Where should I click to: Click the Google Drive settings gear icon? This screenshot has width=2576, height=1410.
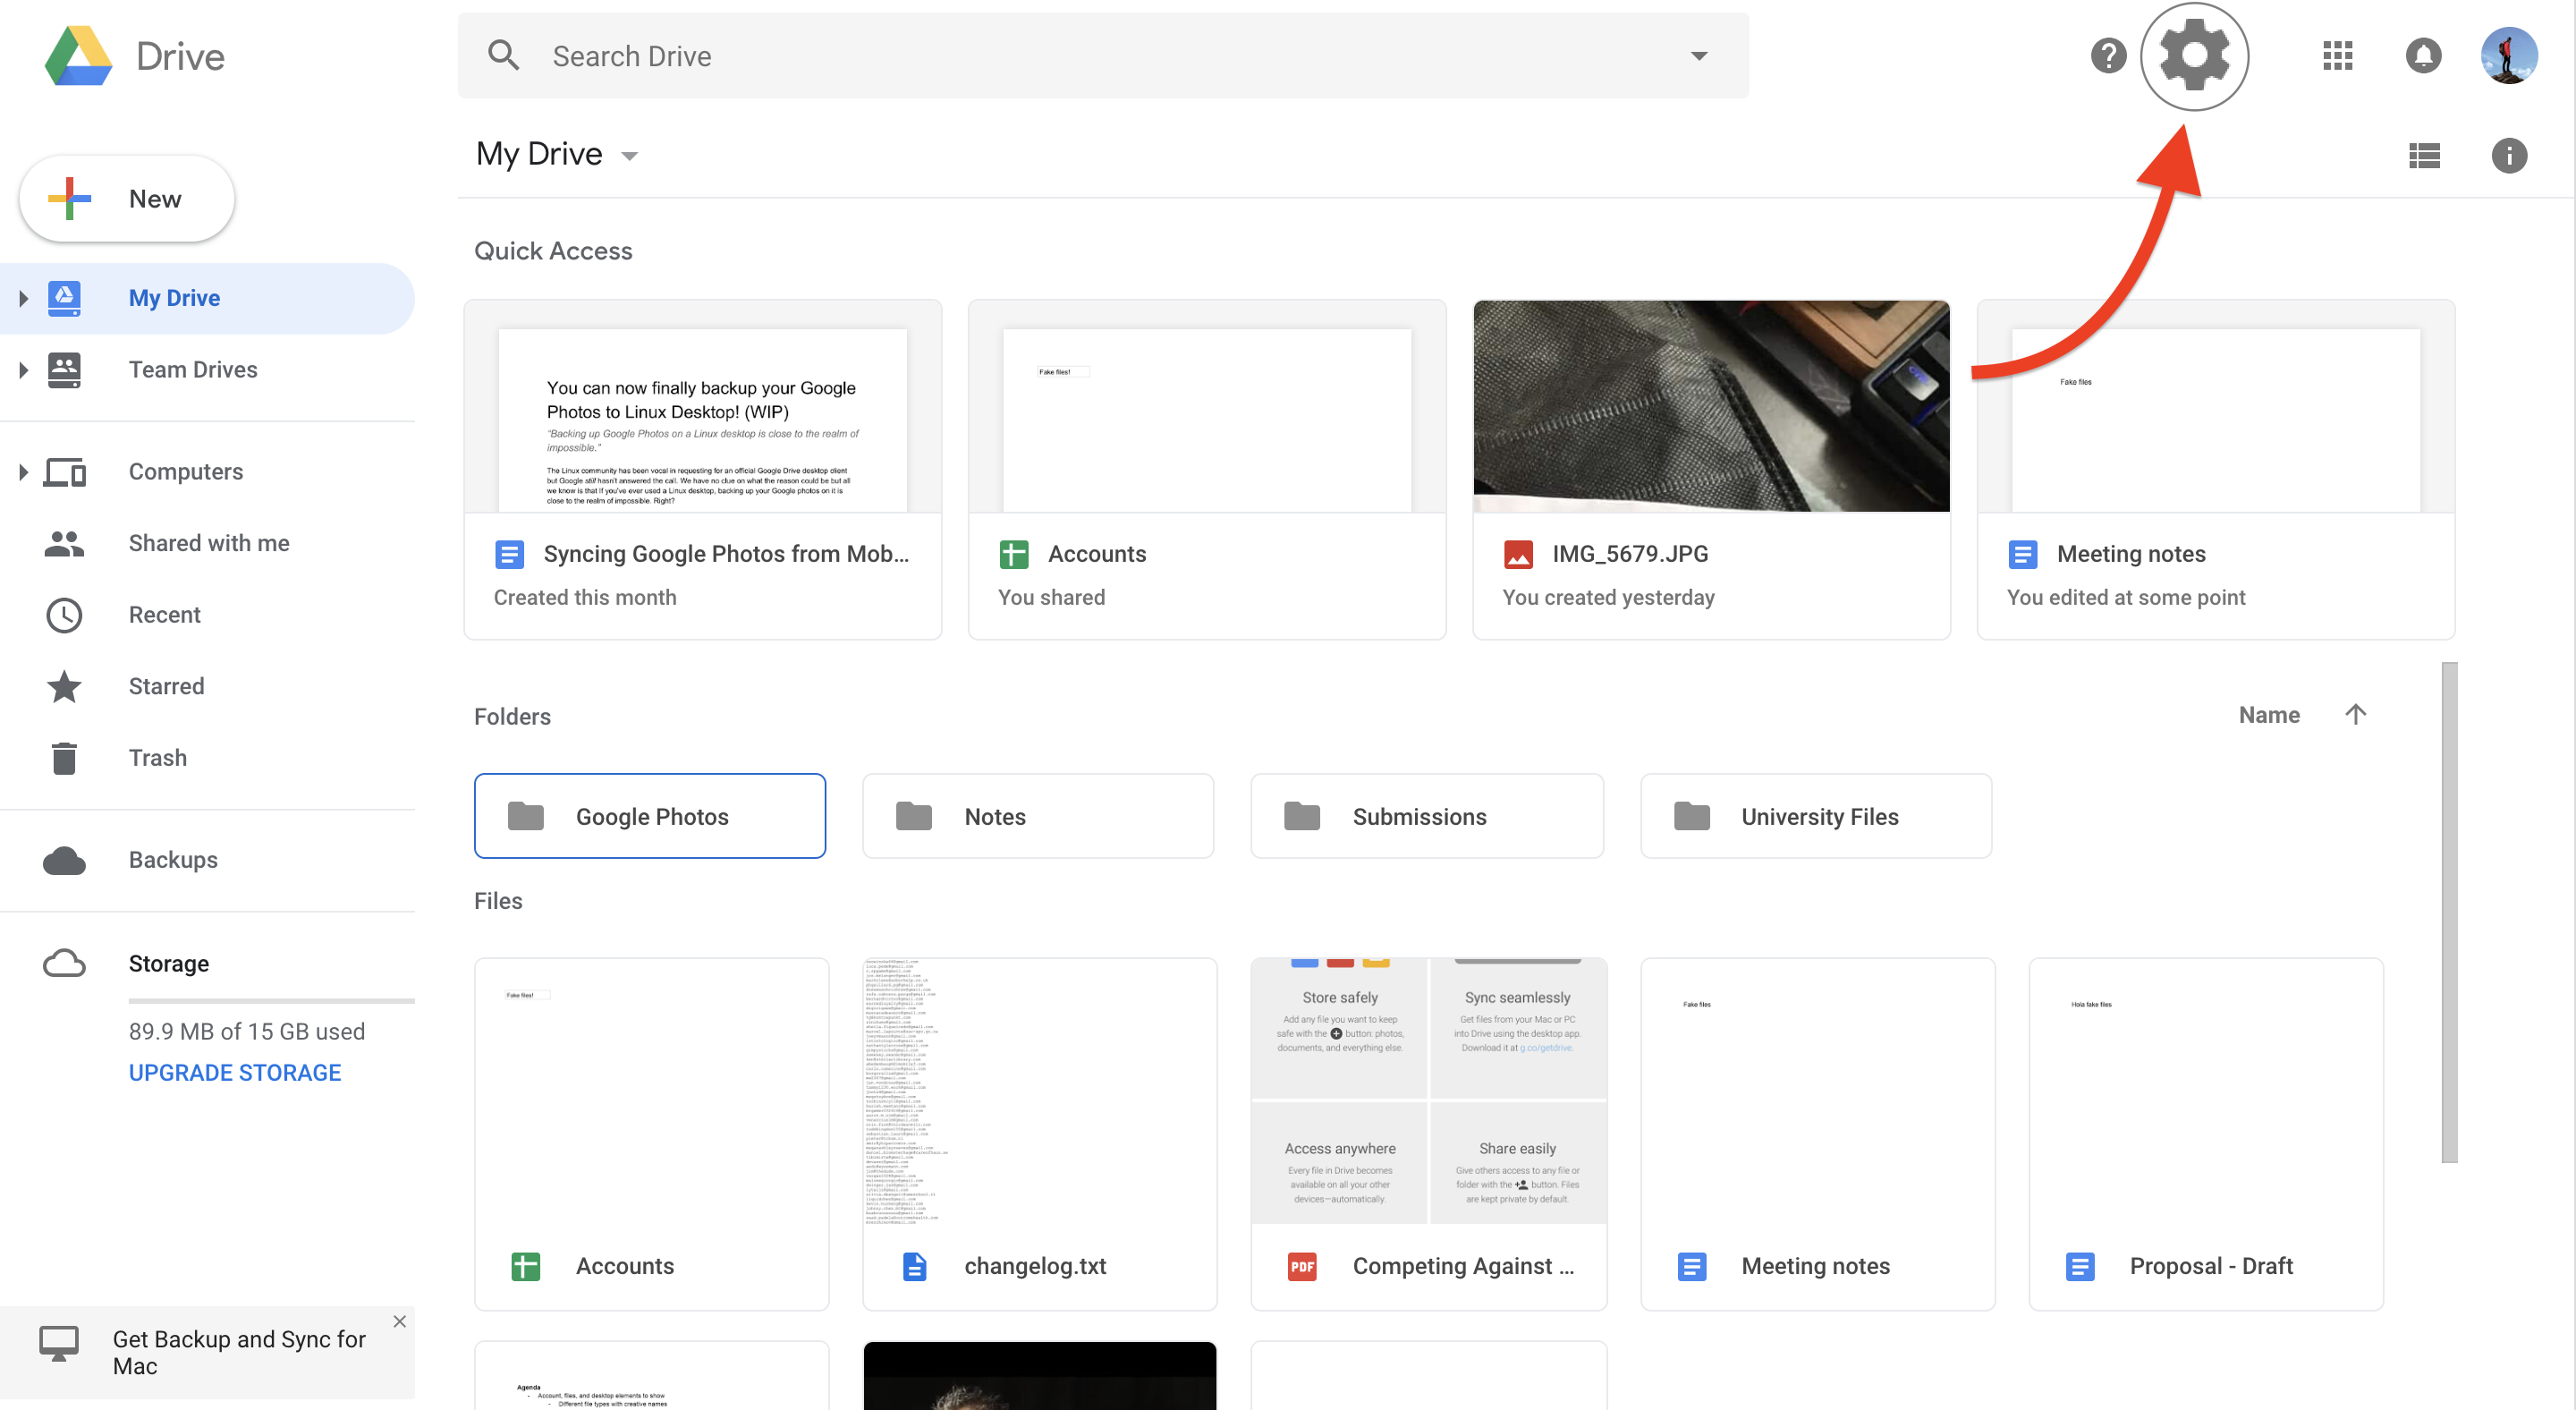tap(2196, 55)
